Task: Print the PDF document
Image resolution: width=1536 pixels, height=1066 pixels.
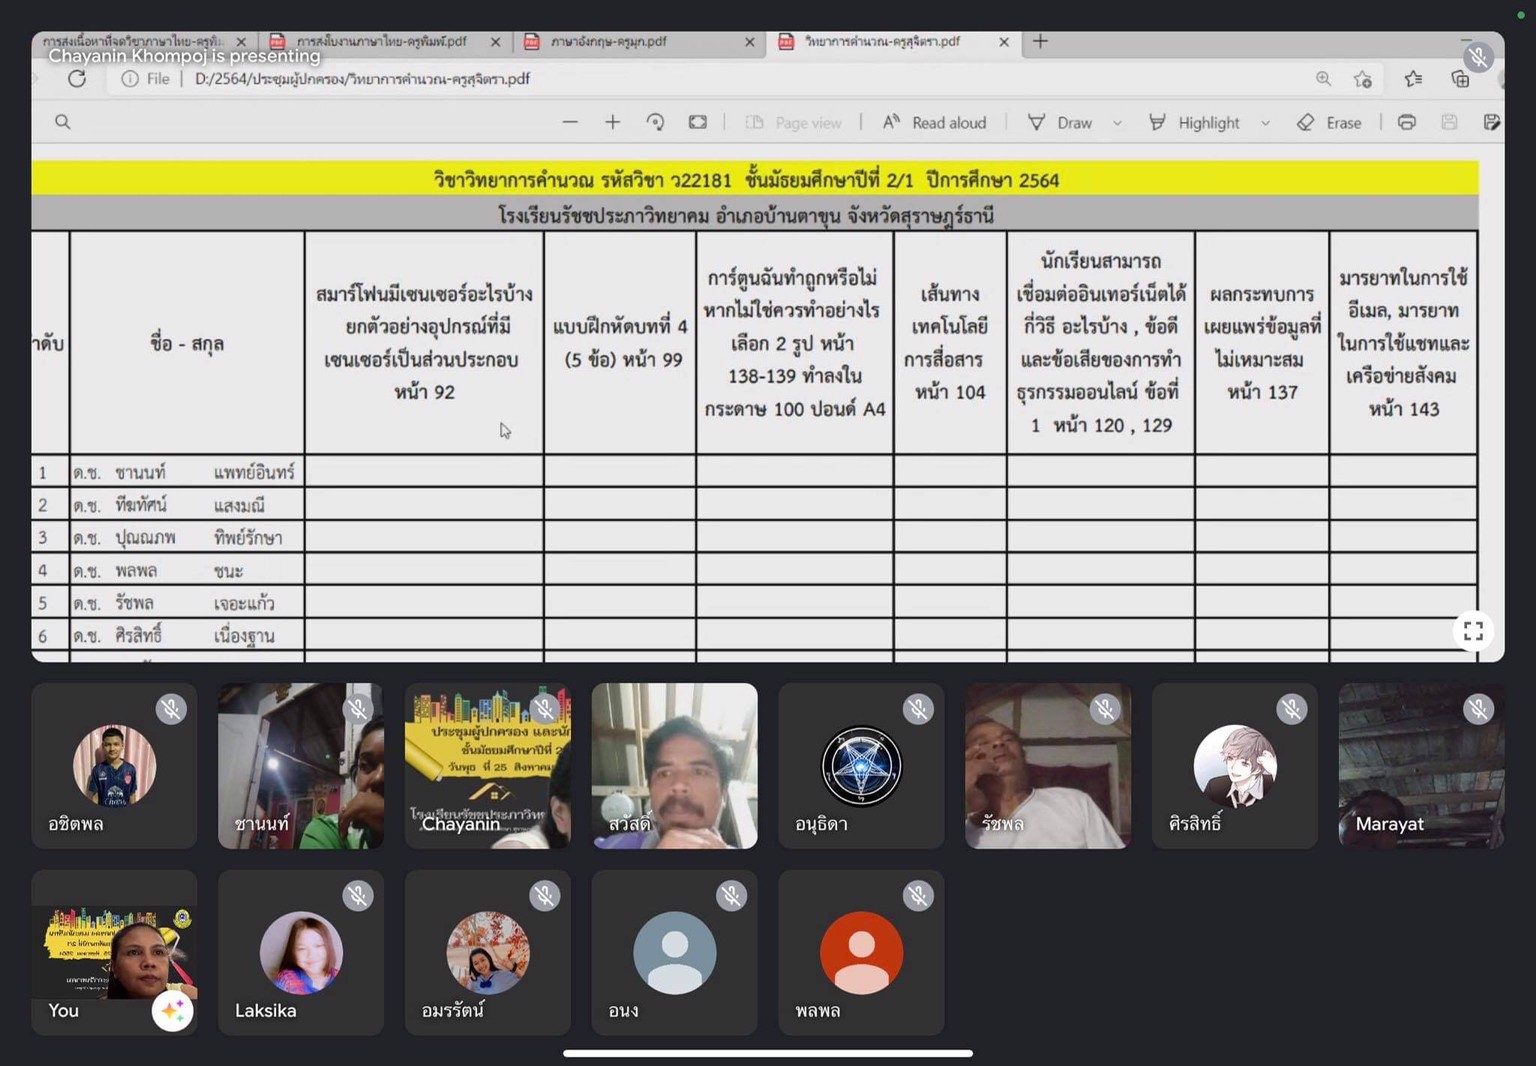Action: (x=1406, y=122)
